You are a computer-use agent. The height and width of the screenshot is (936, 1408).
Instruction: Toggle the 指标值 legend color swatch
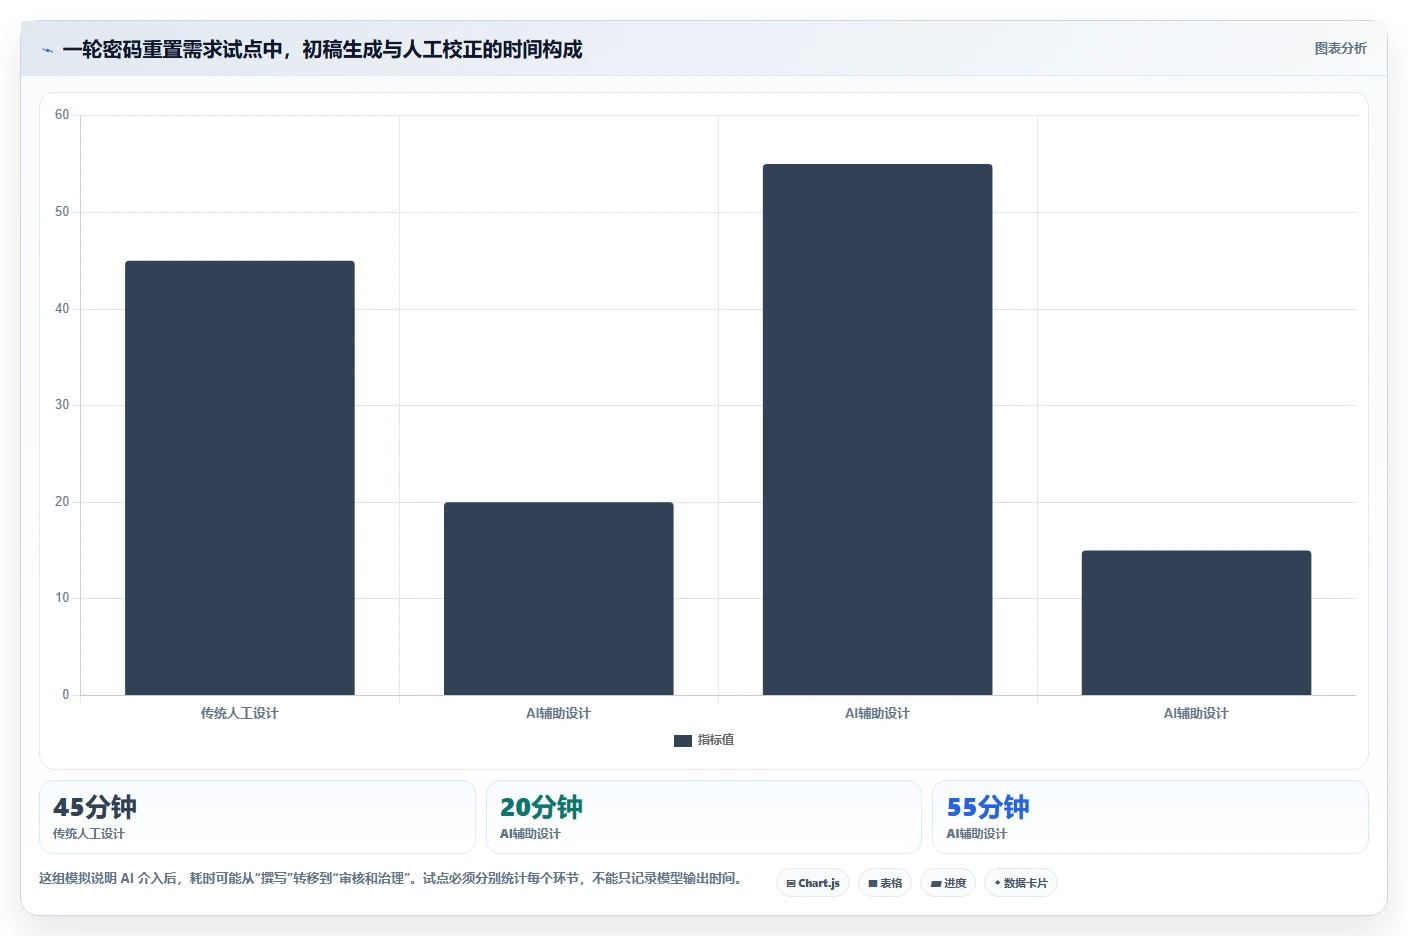pyautogui.click(x=683, y=741)
